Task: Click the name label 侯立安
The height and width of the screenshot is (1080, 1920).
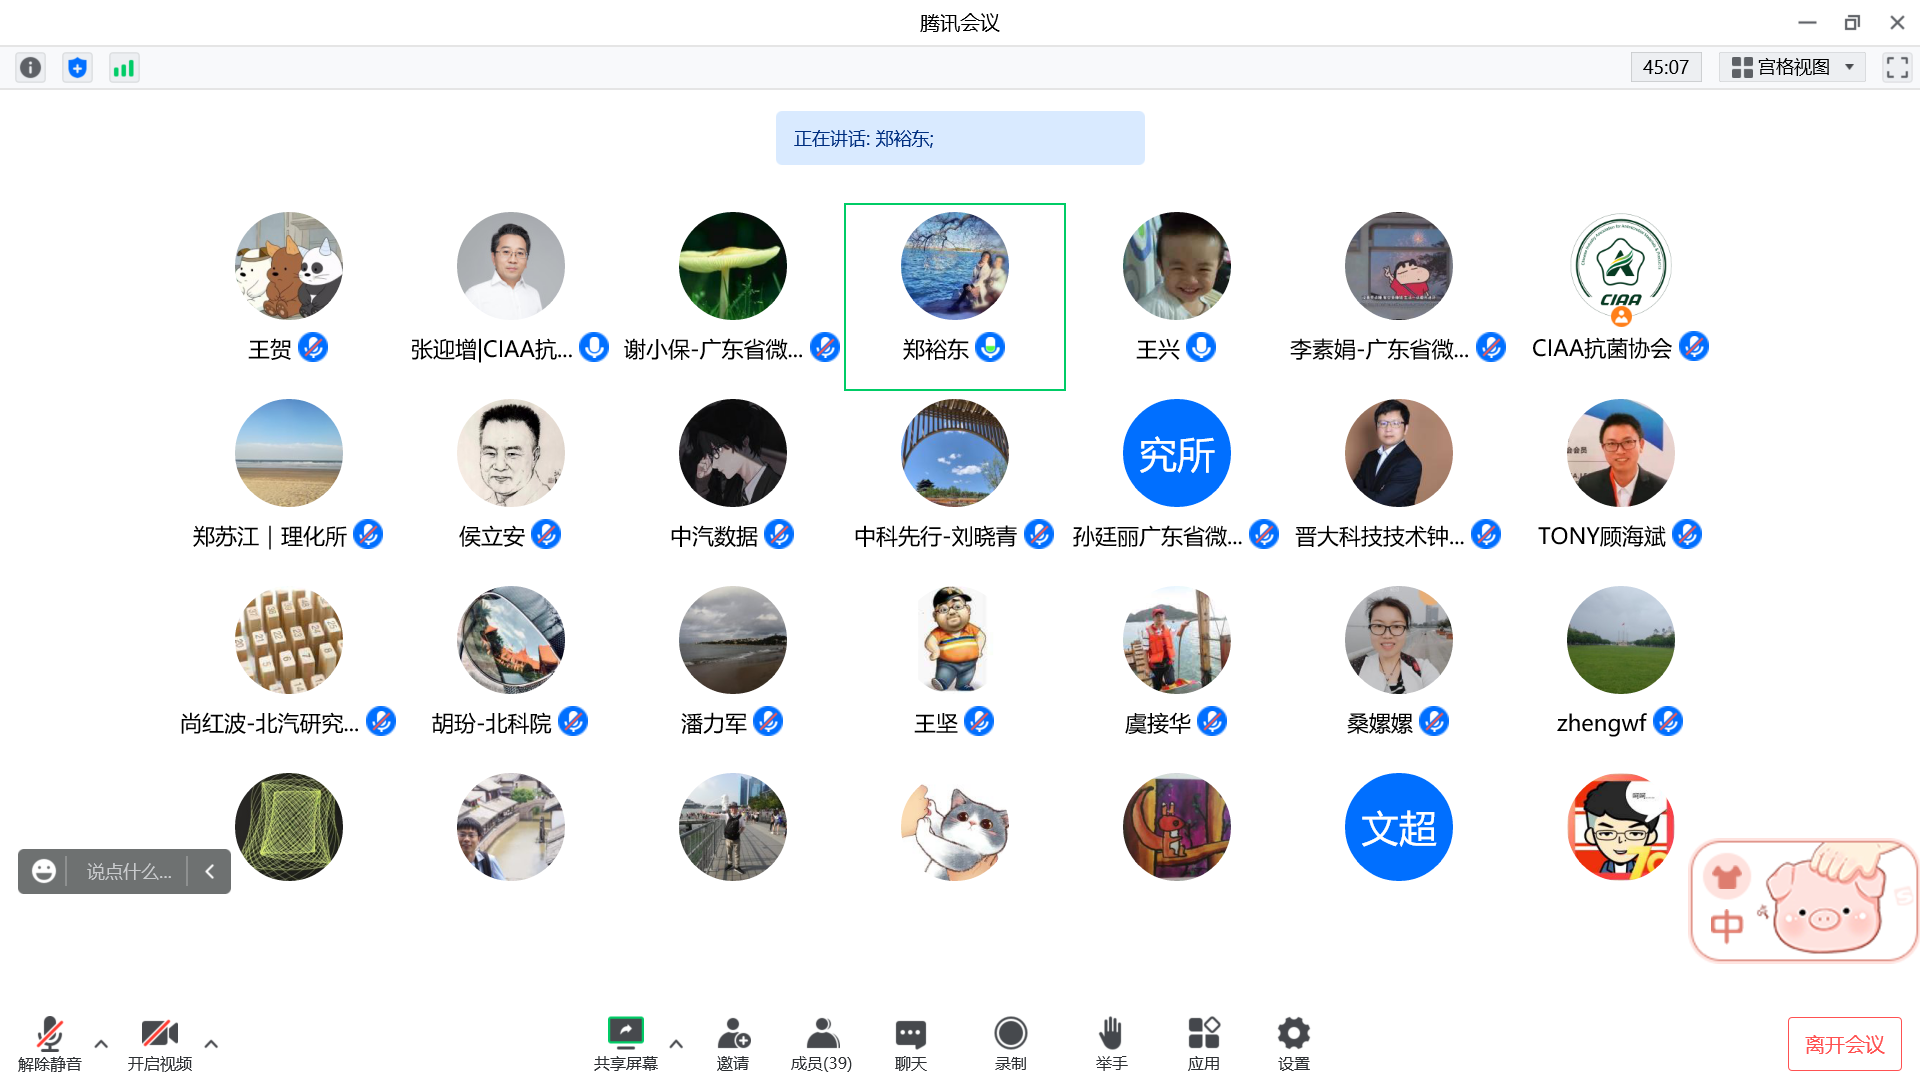Action: click(x=492, y=537)
